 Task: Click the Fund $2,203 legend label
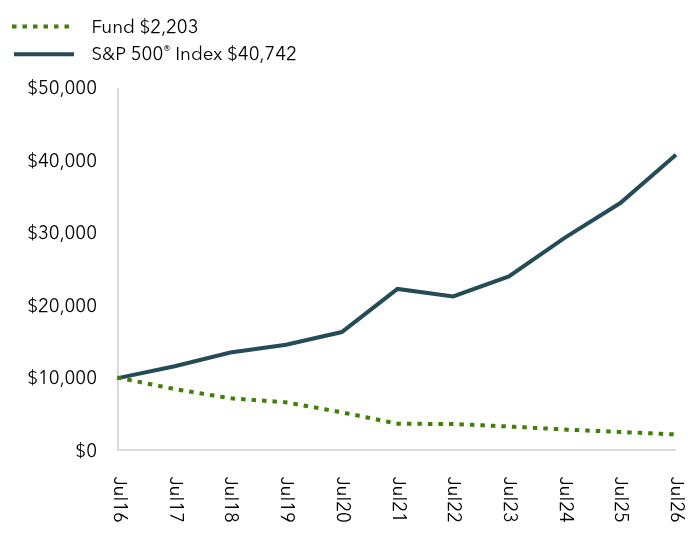(145, 27)
